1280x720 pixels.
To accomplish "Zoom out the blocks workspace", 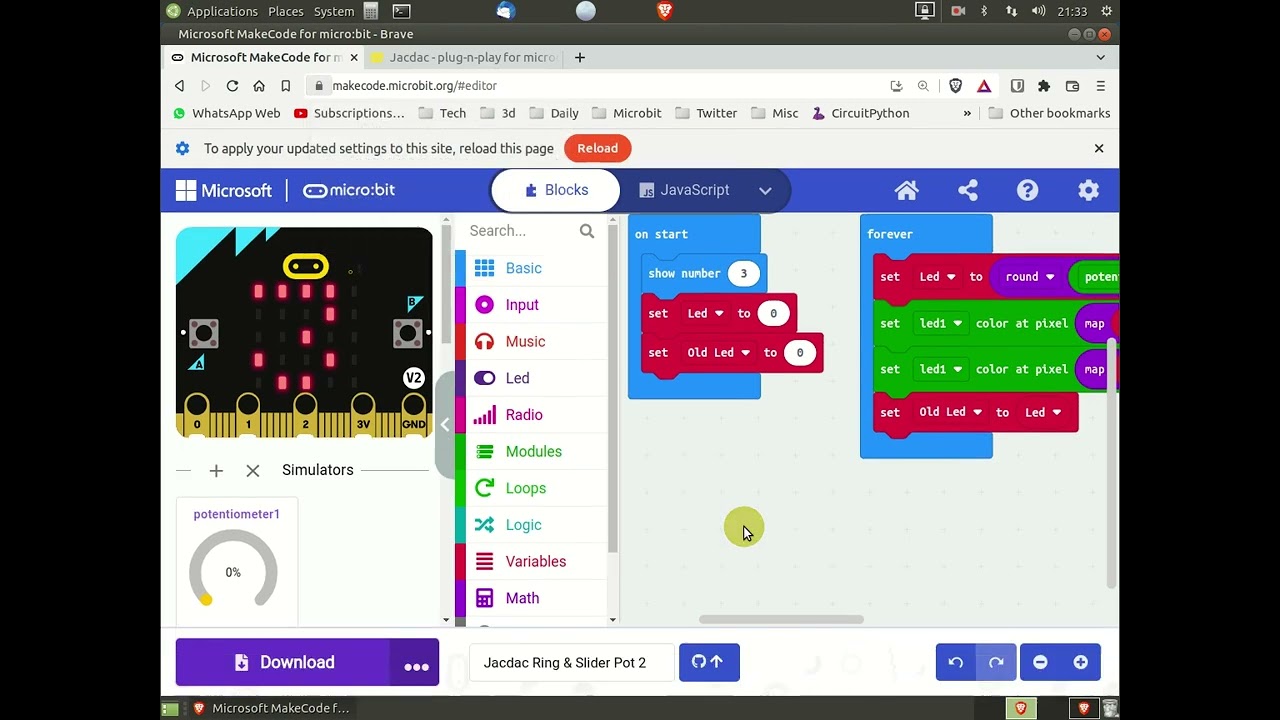I will [1040, 662].
